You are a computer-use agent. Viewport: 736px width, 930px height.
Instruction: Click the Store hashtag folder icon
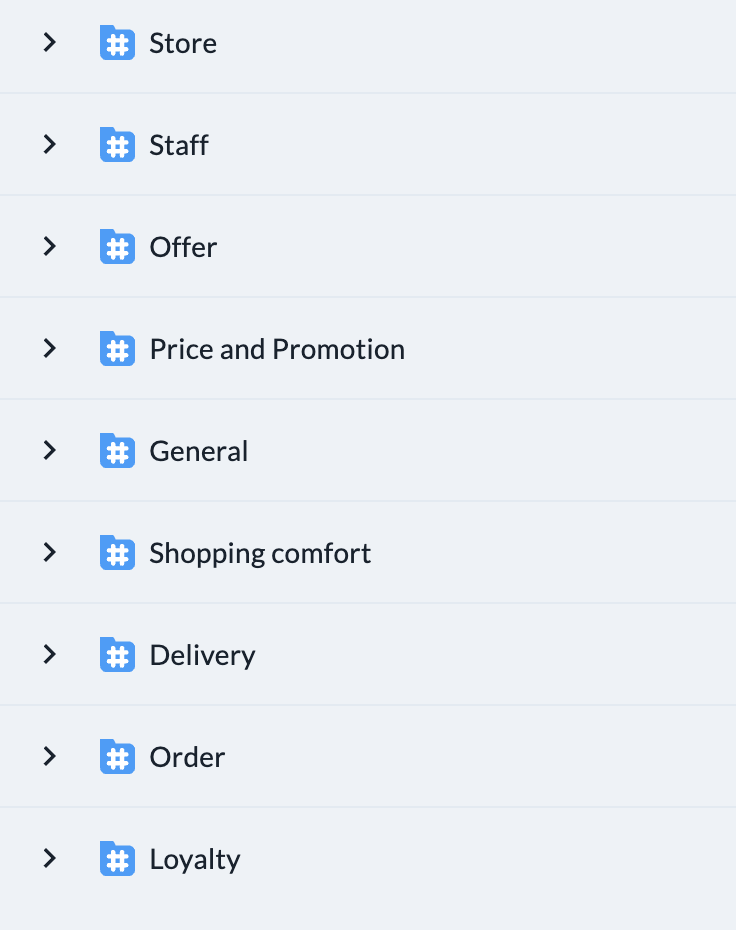click(x=117, y=43)
